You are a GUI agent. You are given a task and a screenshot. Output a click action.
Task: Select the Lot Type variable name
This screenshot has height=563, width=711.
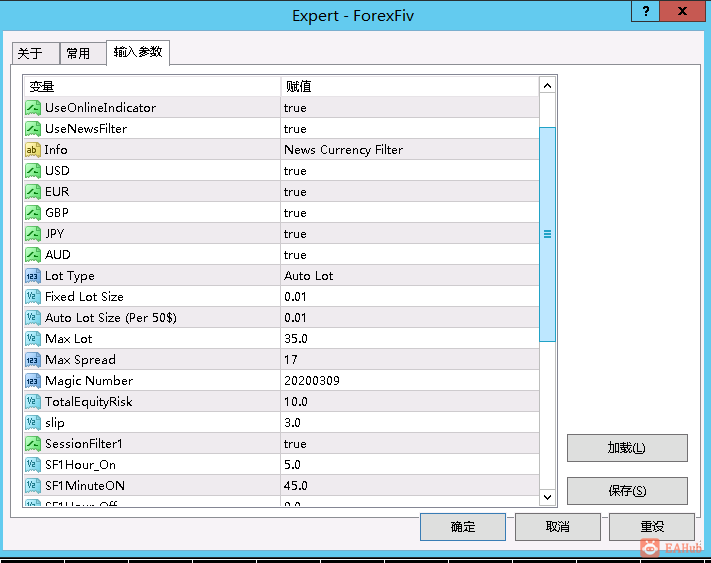click(x=70, y=276)
